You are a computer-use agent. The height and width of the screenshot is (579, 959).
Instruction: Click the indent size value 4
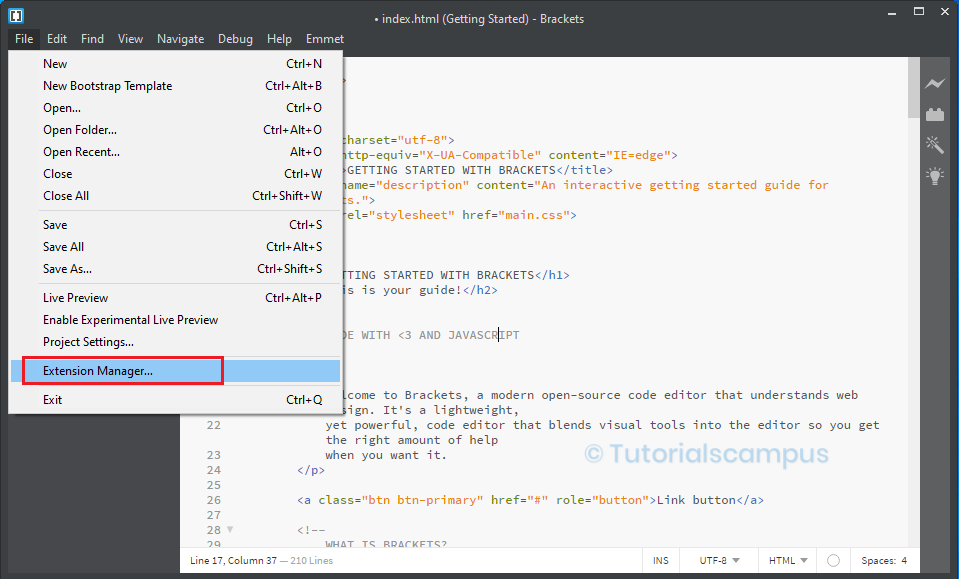904,561
